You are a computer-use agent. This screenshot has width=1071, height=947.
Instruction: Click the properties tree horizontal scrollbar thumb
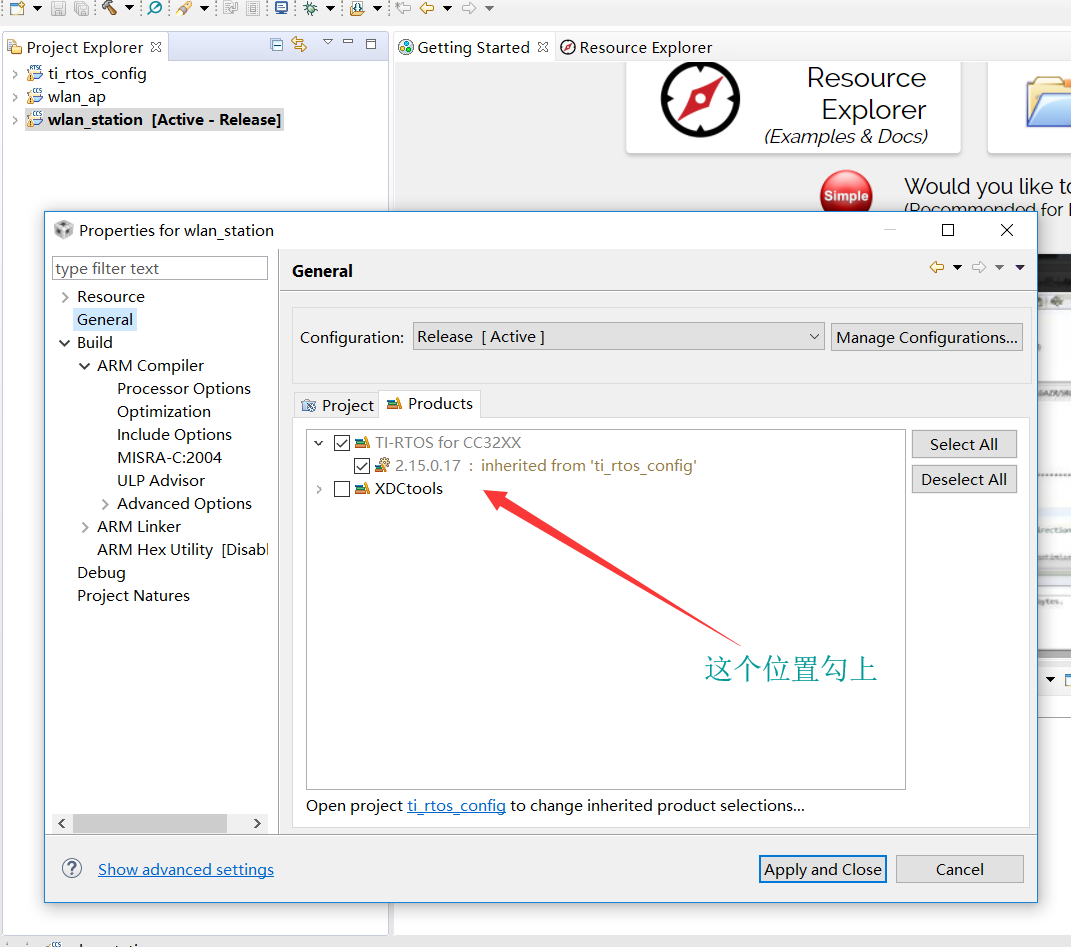[x=150, y=823]
